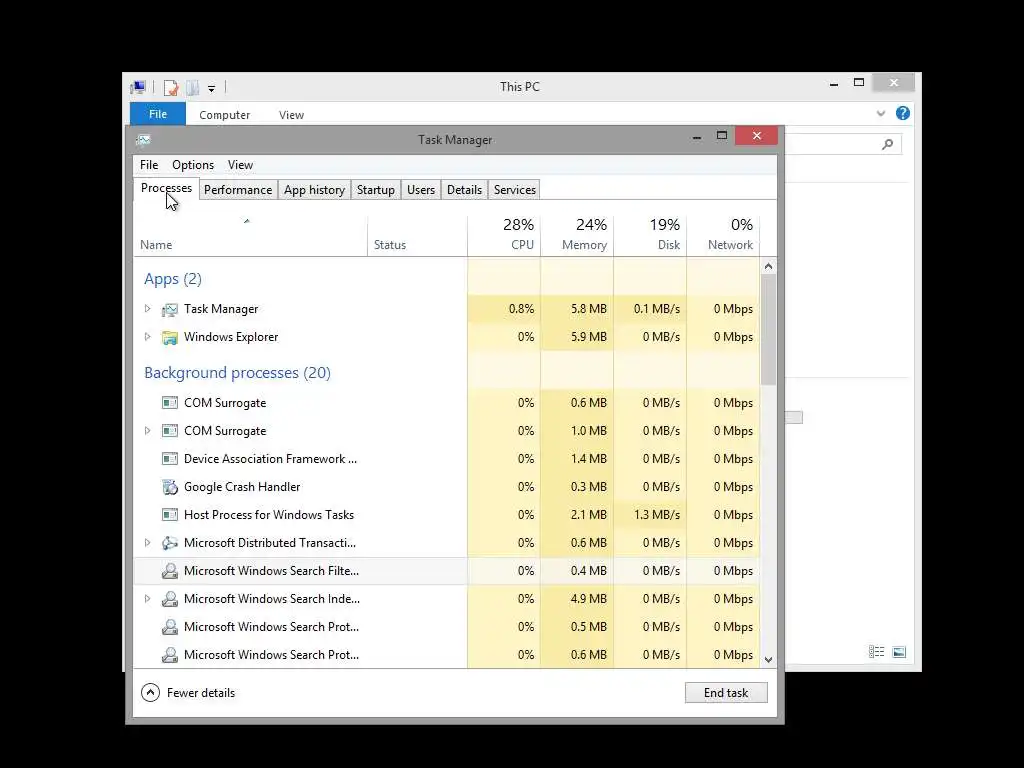Expand the This PC ribbon chevron
1024x768 pixels.
pos(881,114)
